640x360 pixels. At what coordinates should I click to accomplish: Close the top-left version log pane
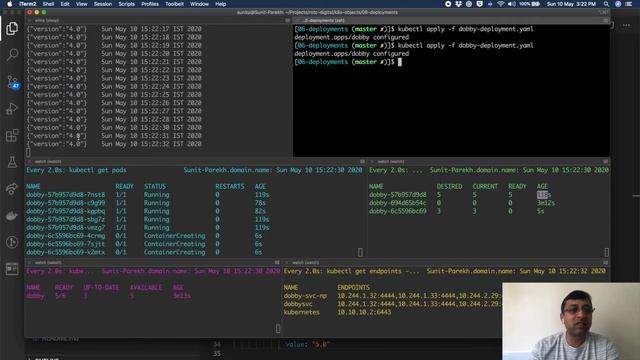click(x=29, y=20)
